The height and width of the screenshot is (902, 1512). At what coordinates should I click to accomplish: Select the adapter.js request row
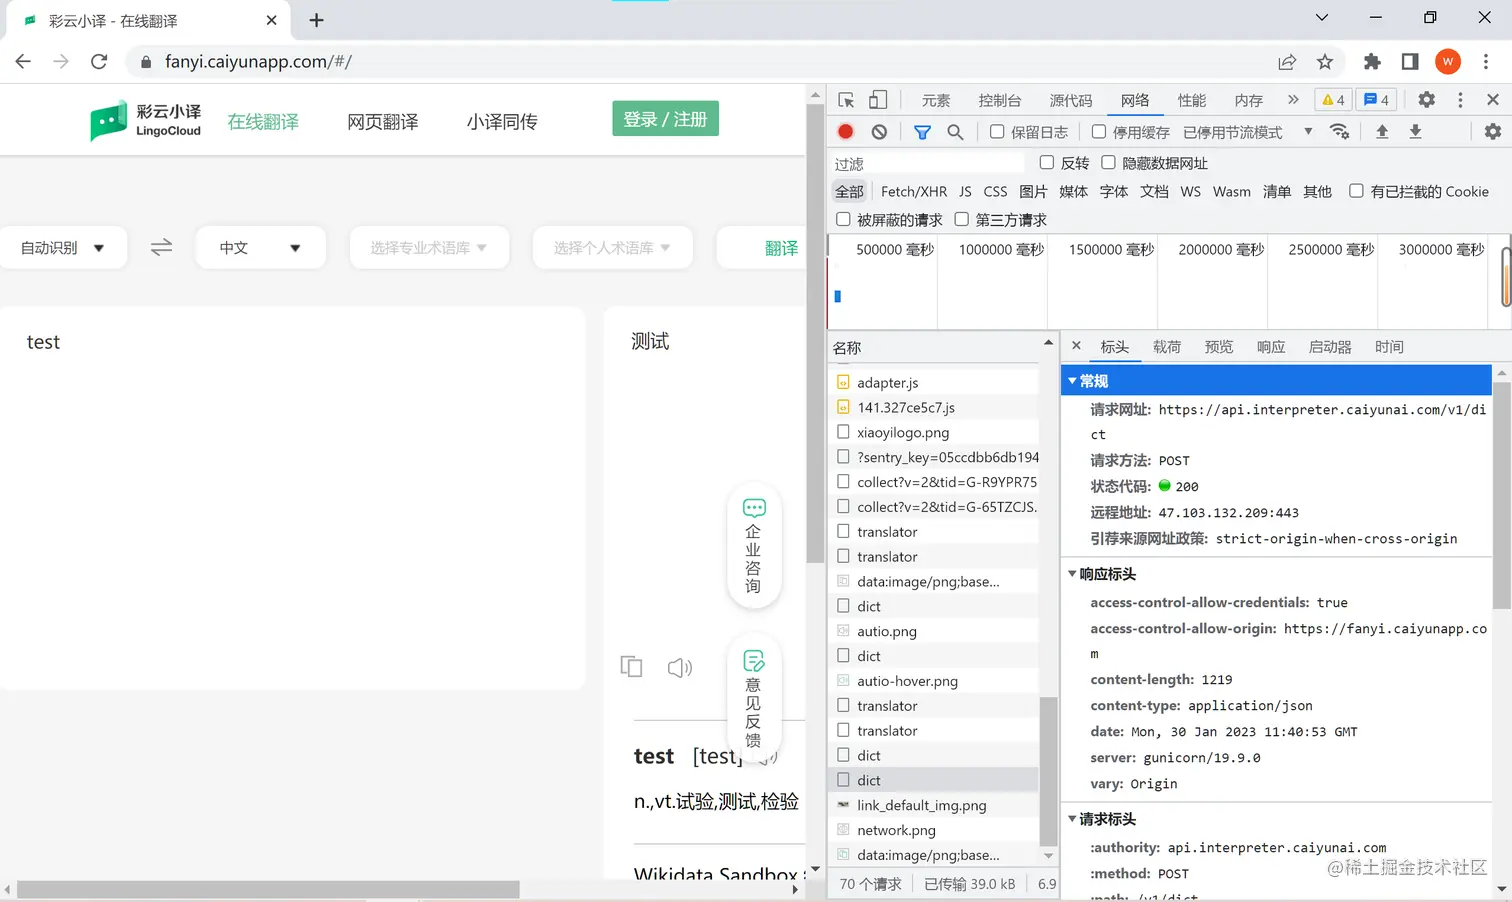934,382
